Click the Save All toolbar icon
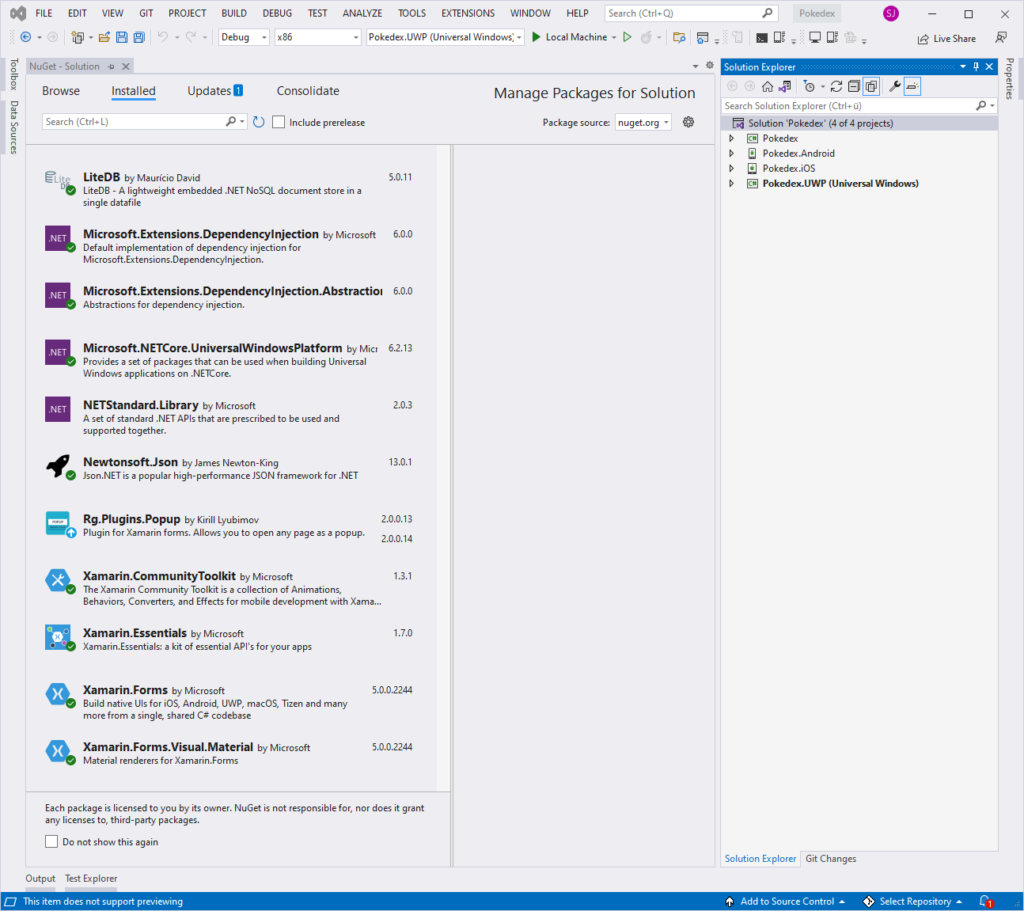 point(138,38)
